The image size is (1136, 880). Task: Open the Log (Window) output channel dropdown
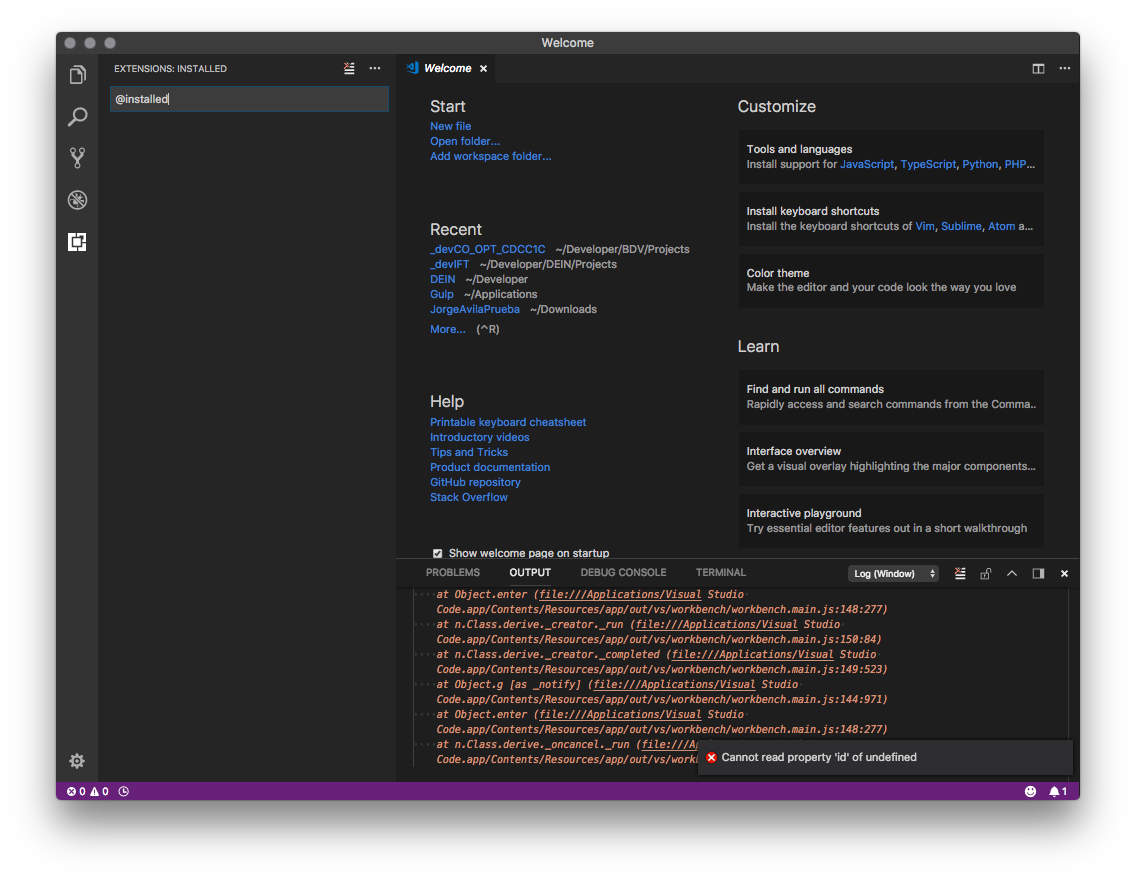click(x=893, y=574)
